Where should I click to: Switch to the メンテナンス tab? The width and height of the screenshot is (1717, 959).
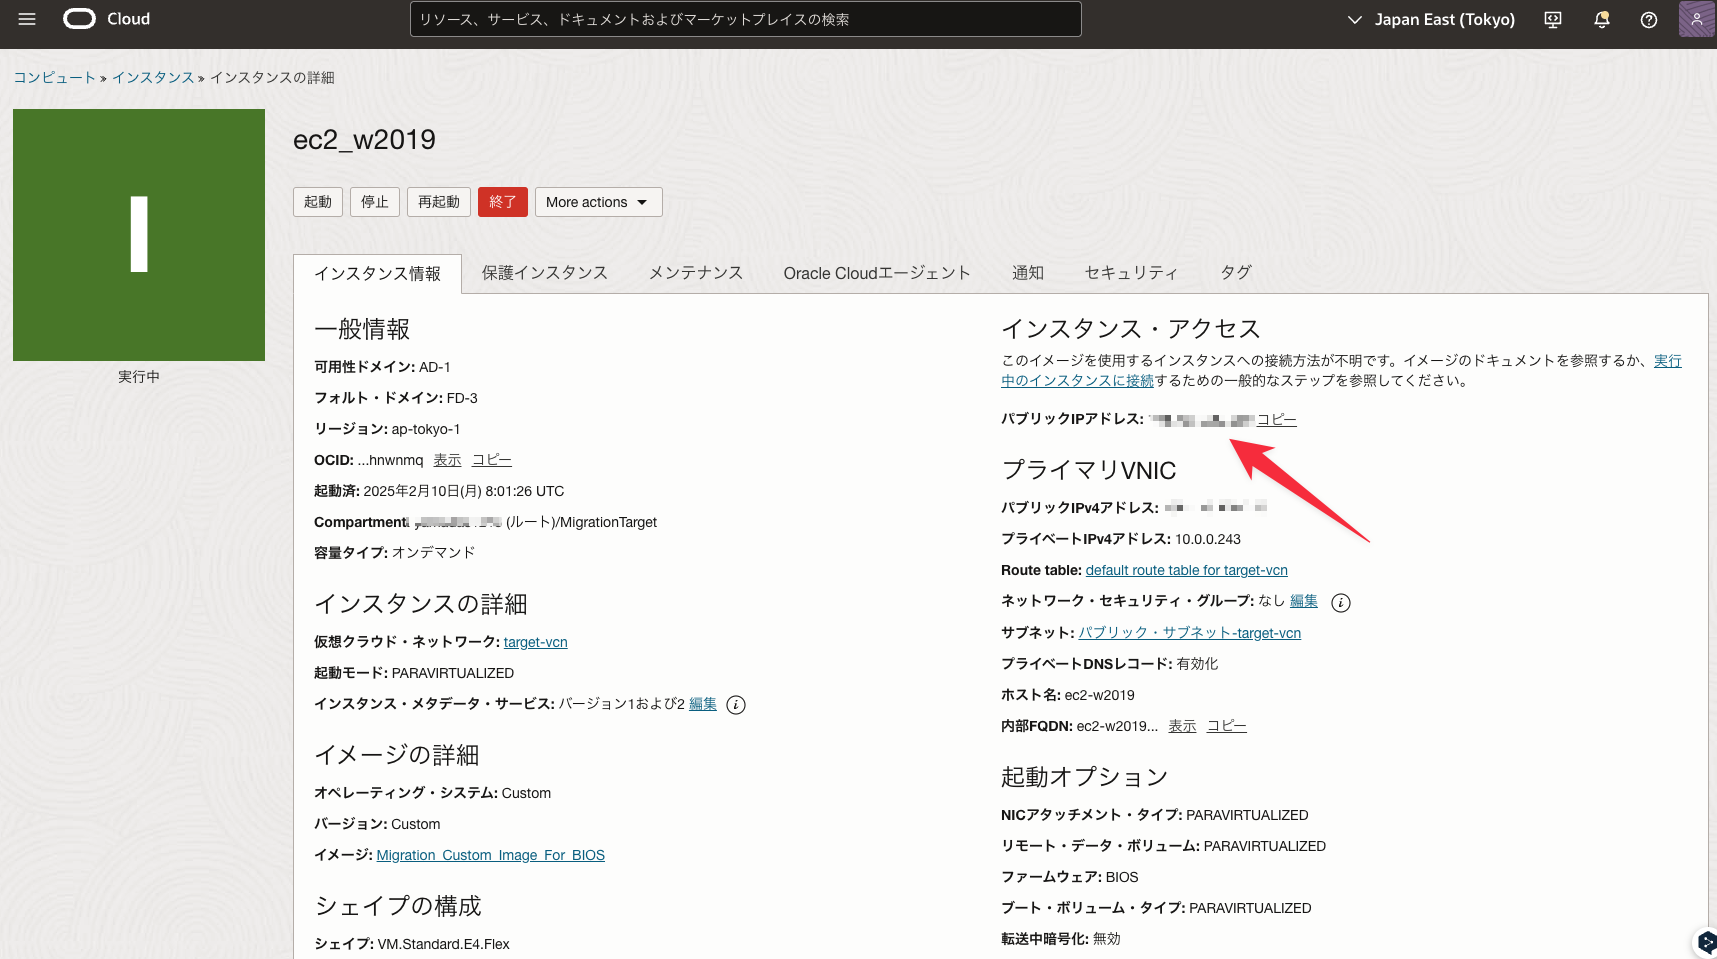[x=696, y=273]
